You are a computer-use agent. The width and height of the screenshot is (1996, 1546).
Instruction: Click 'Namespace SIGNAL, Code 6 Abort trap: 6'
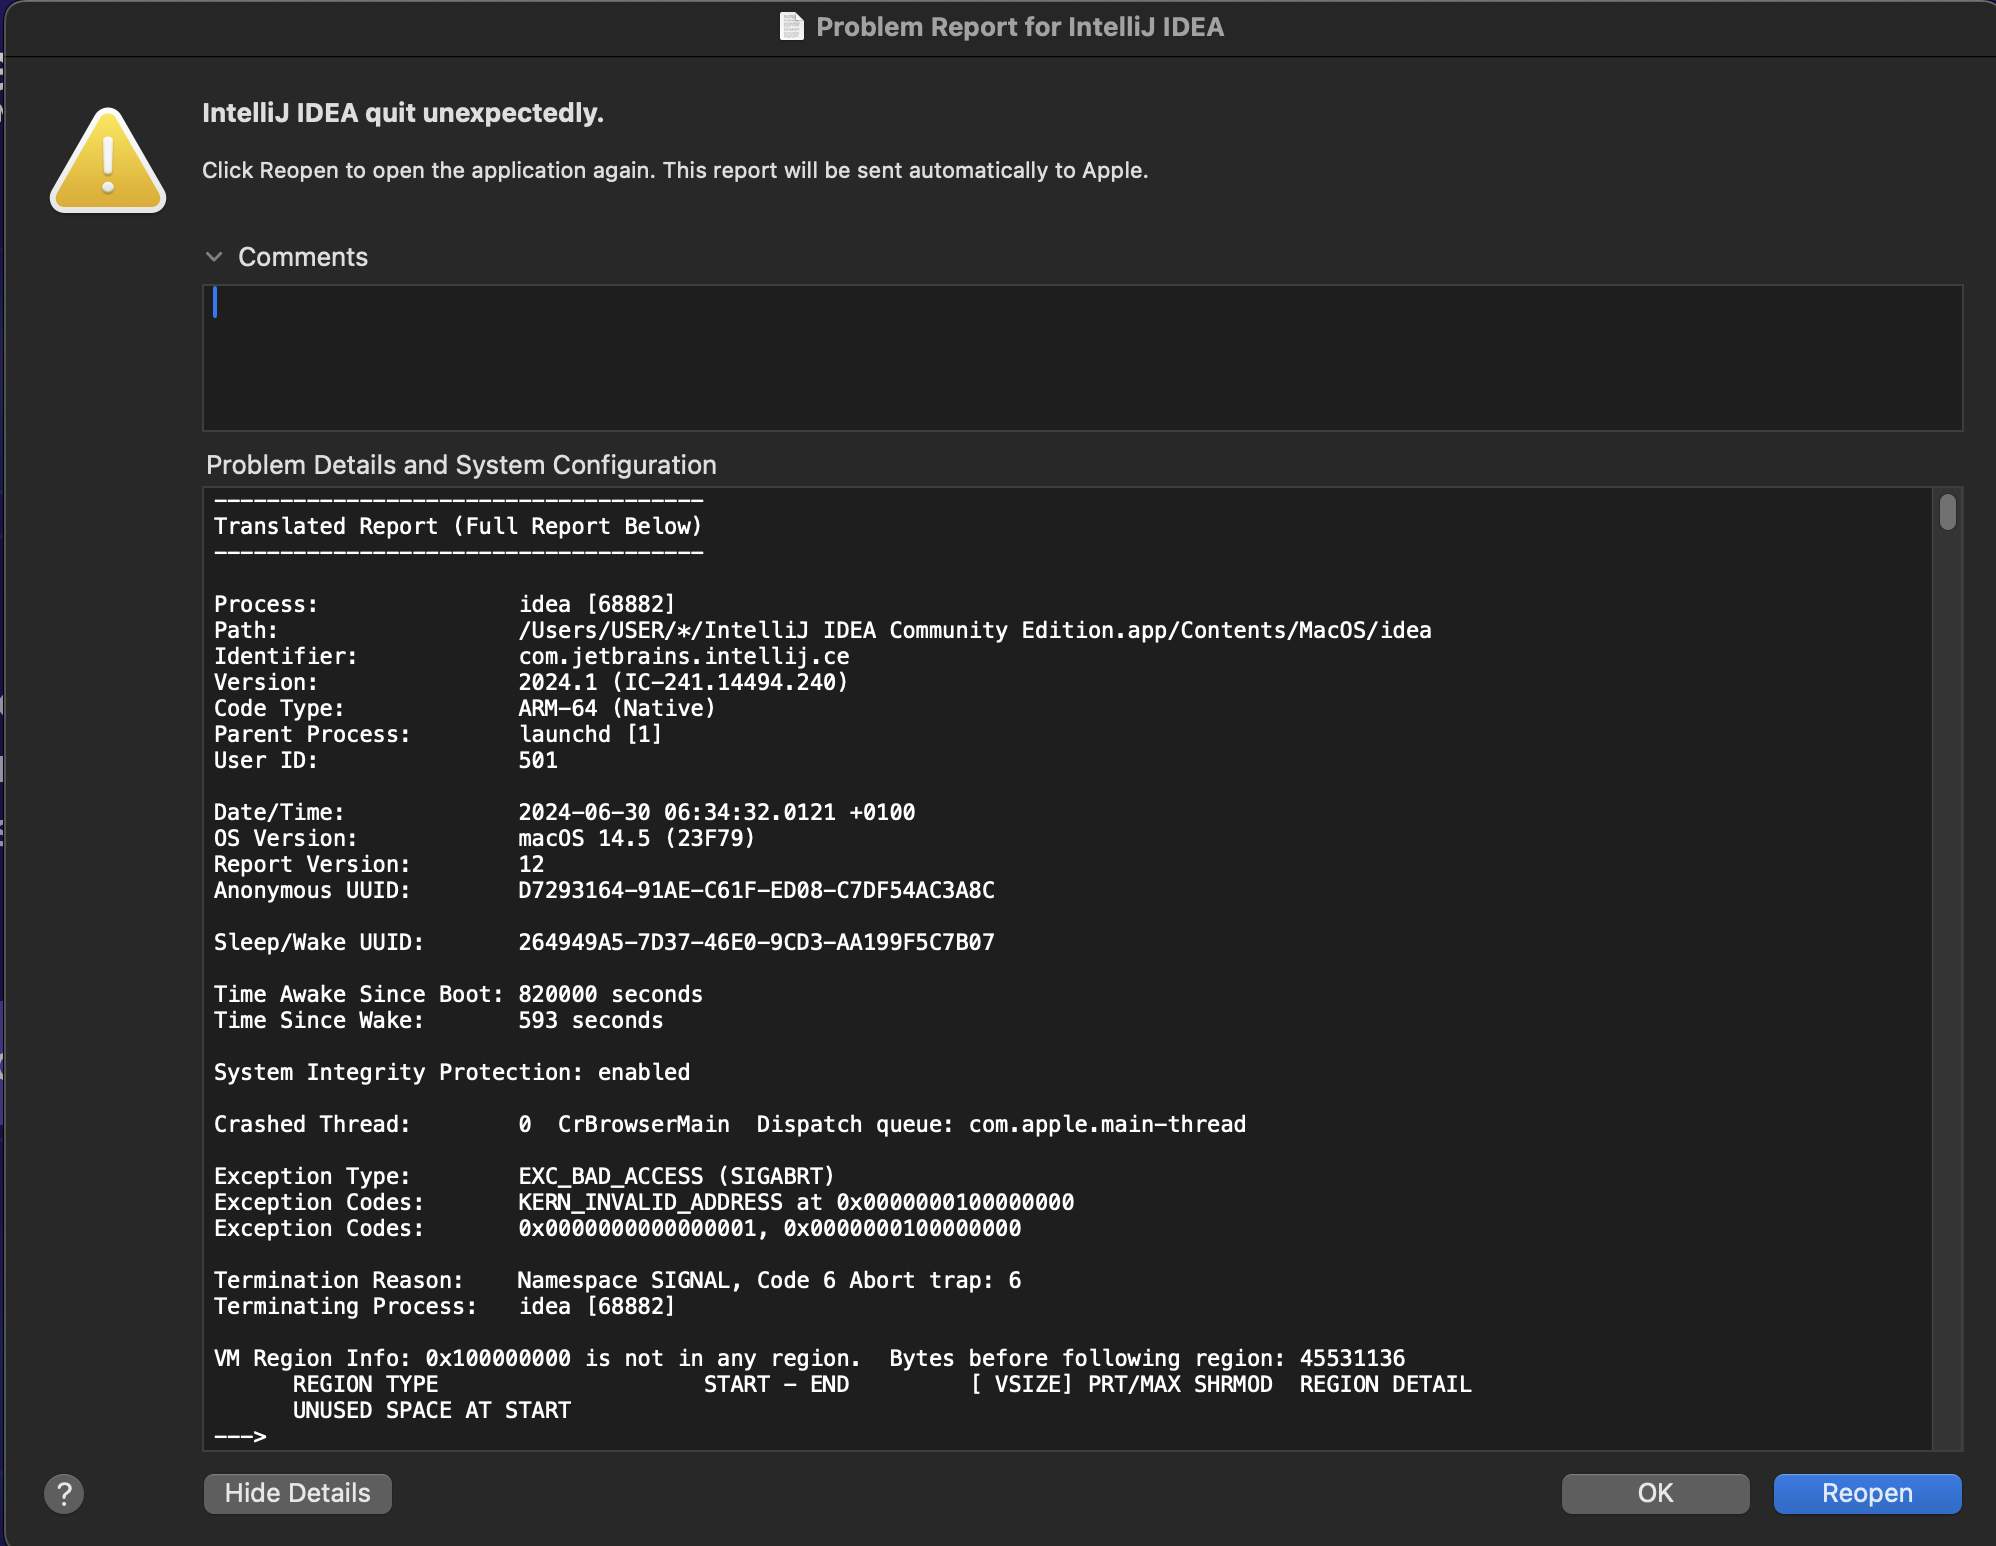click(x=769, y=1280)
